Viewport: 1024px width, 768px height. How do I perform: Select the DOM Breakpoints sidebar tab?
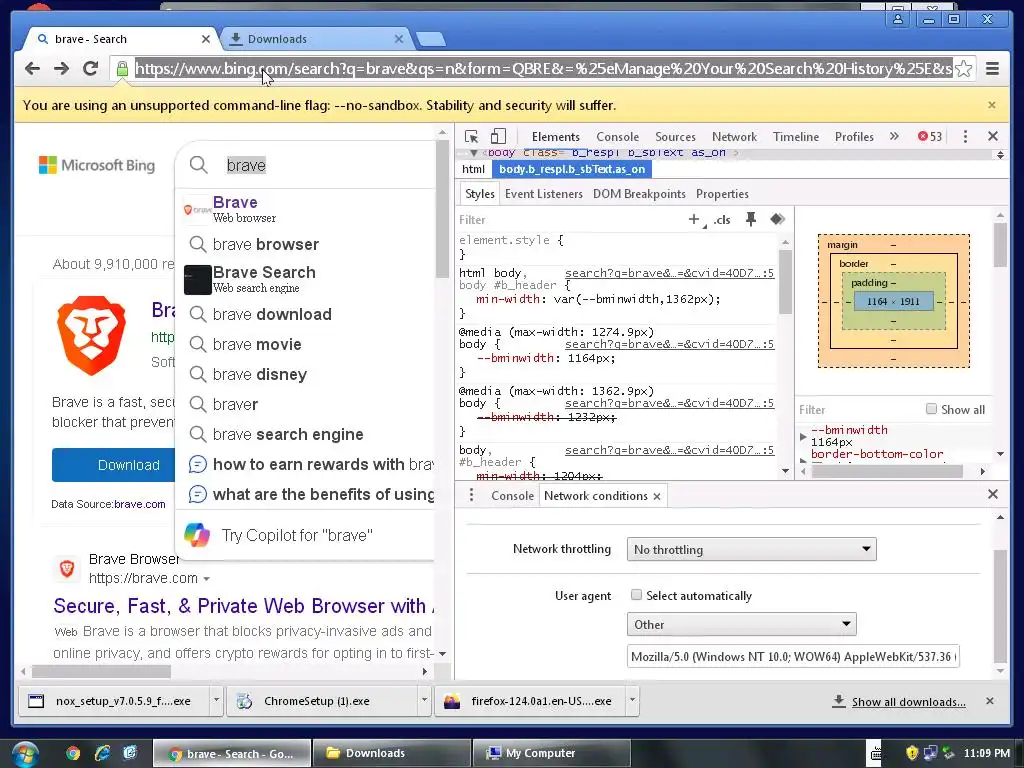[x=639, y=194]
